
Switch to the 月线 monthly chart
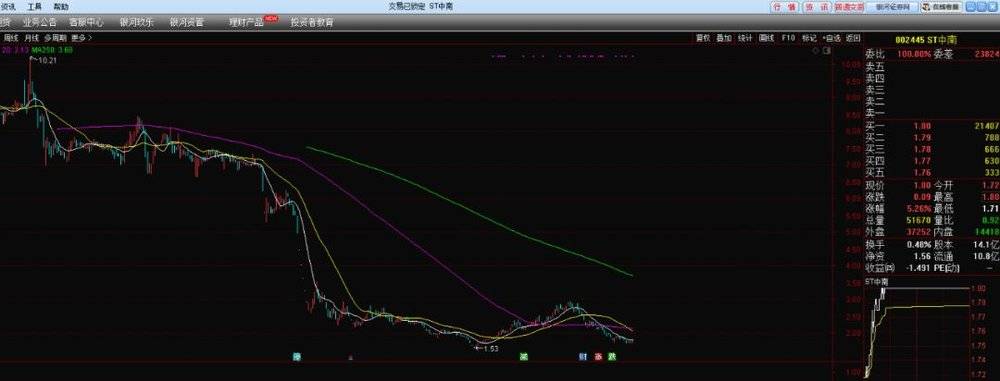point(32,38)
